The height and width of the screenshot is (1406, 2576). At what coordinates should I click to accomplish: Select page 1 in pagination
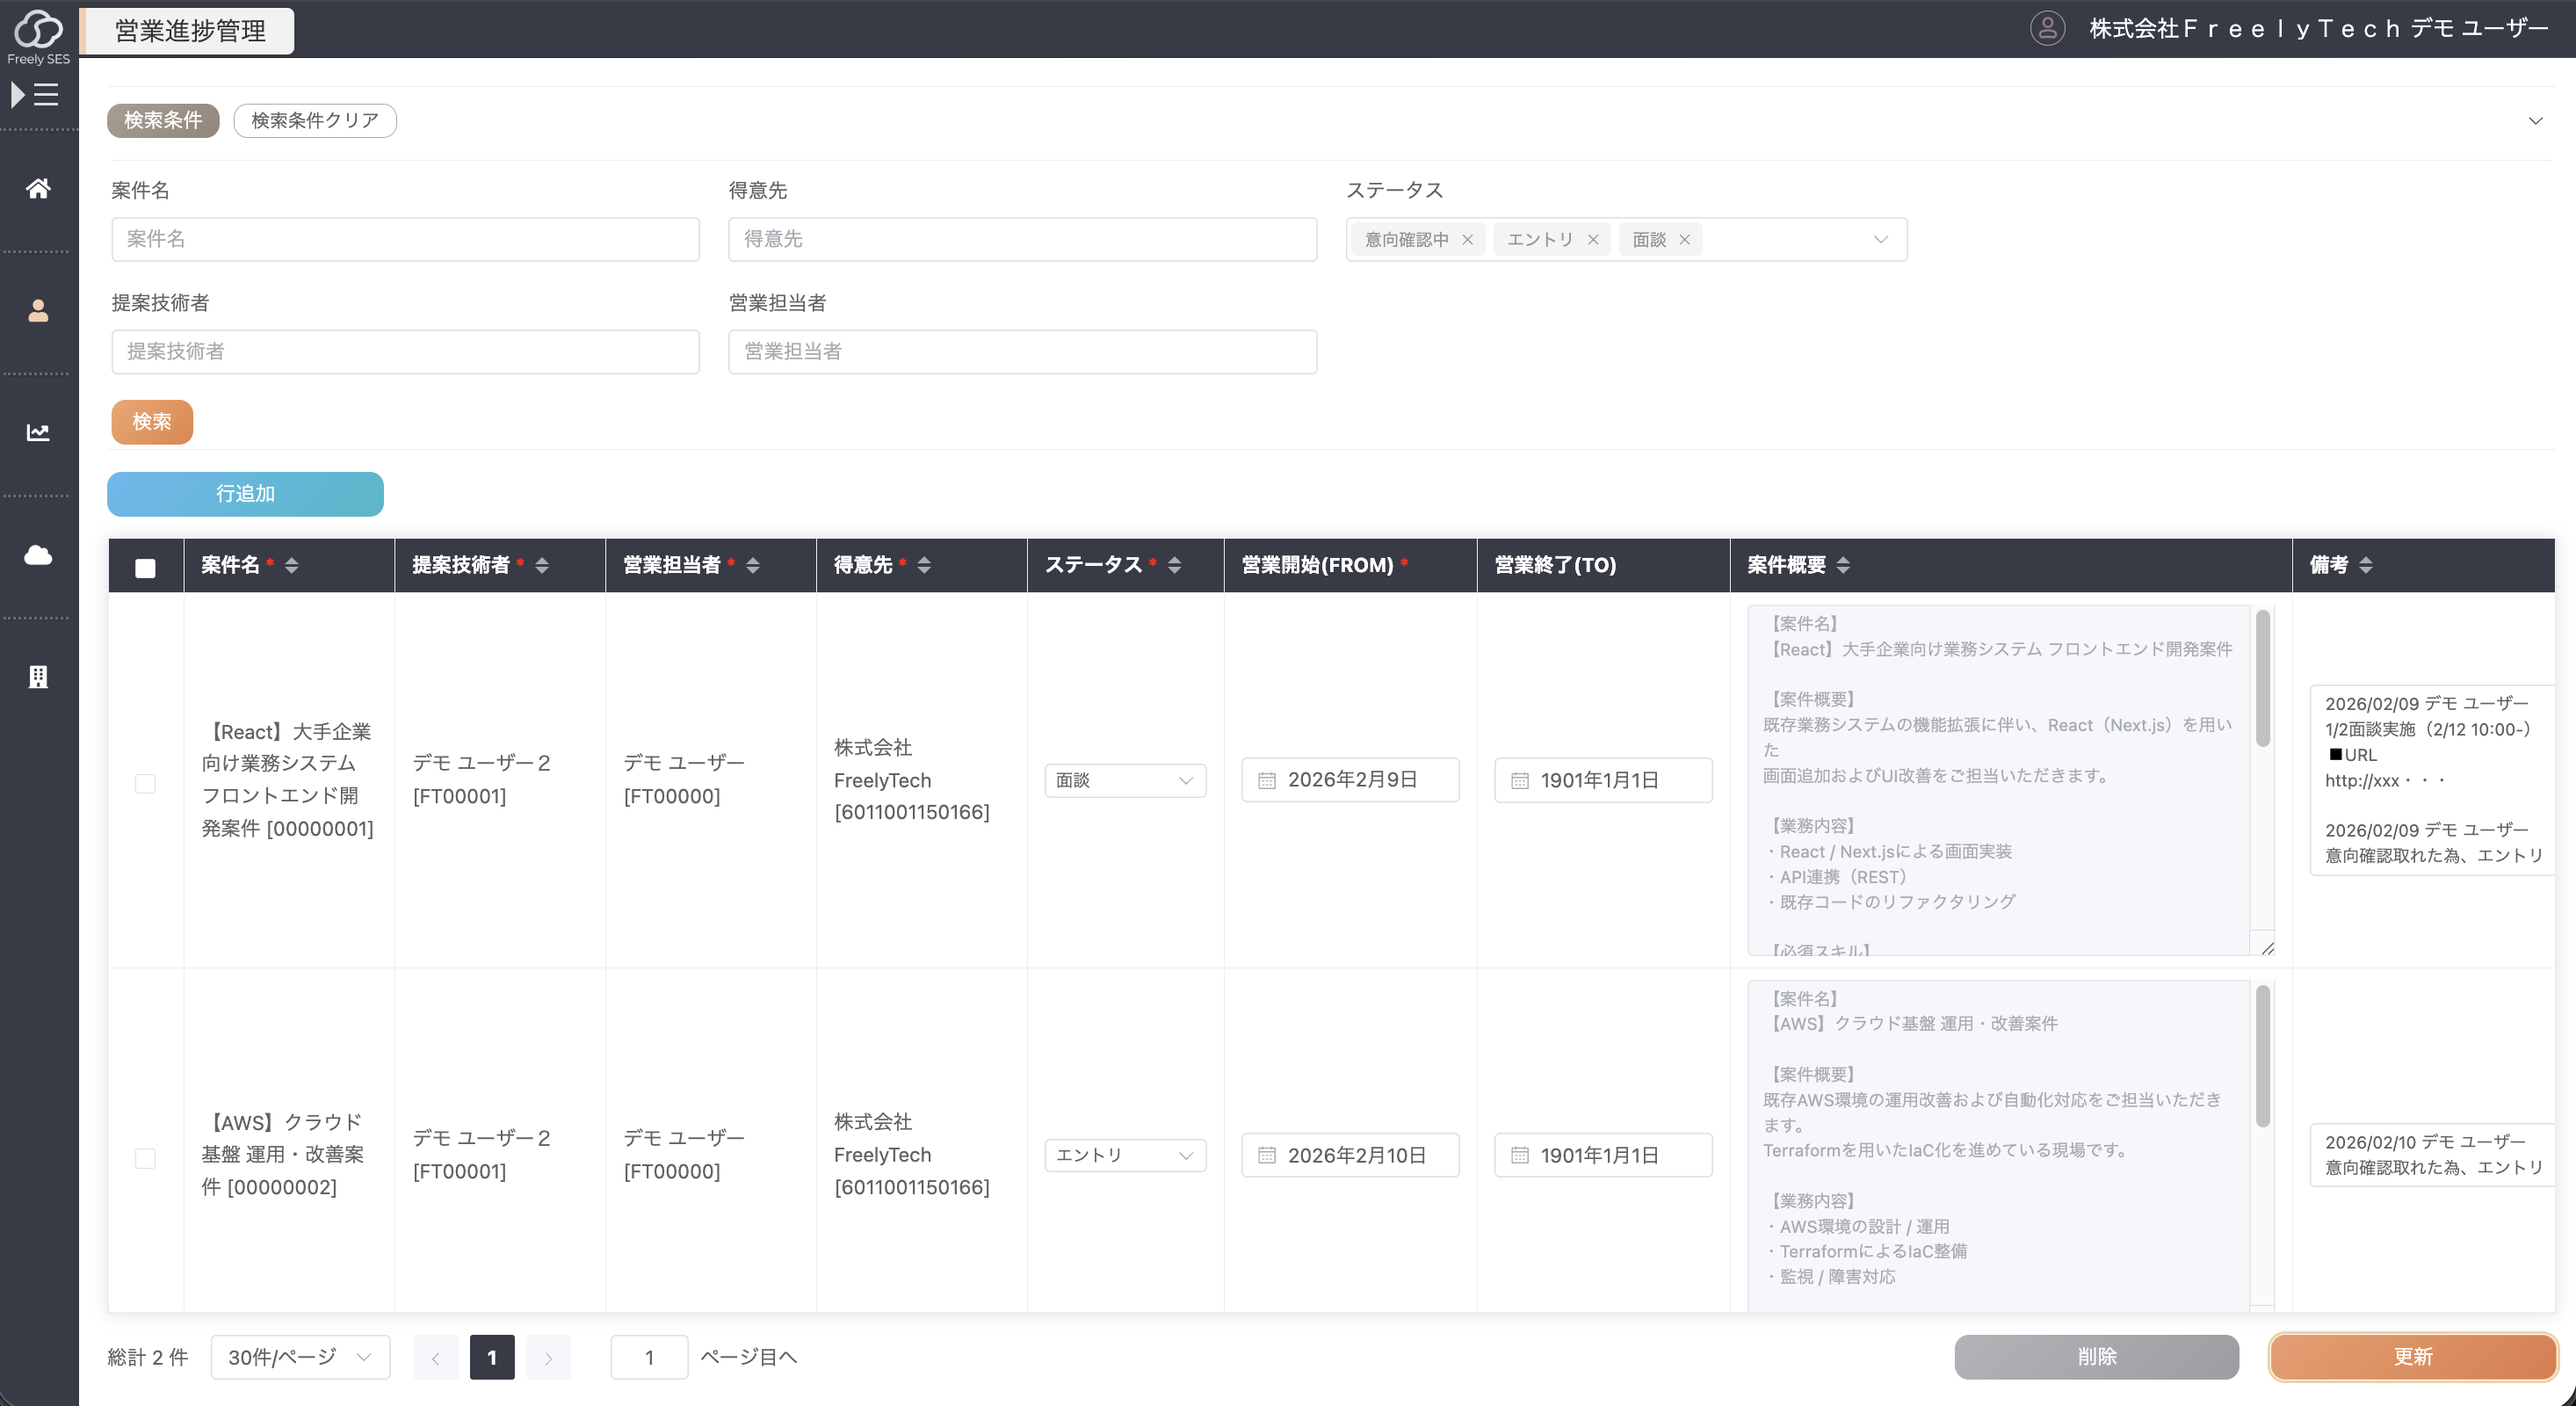click(492, 1356)
